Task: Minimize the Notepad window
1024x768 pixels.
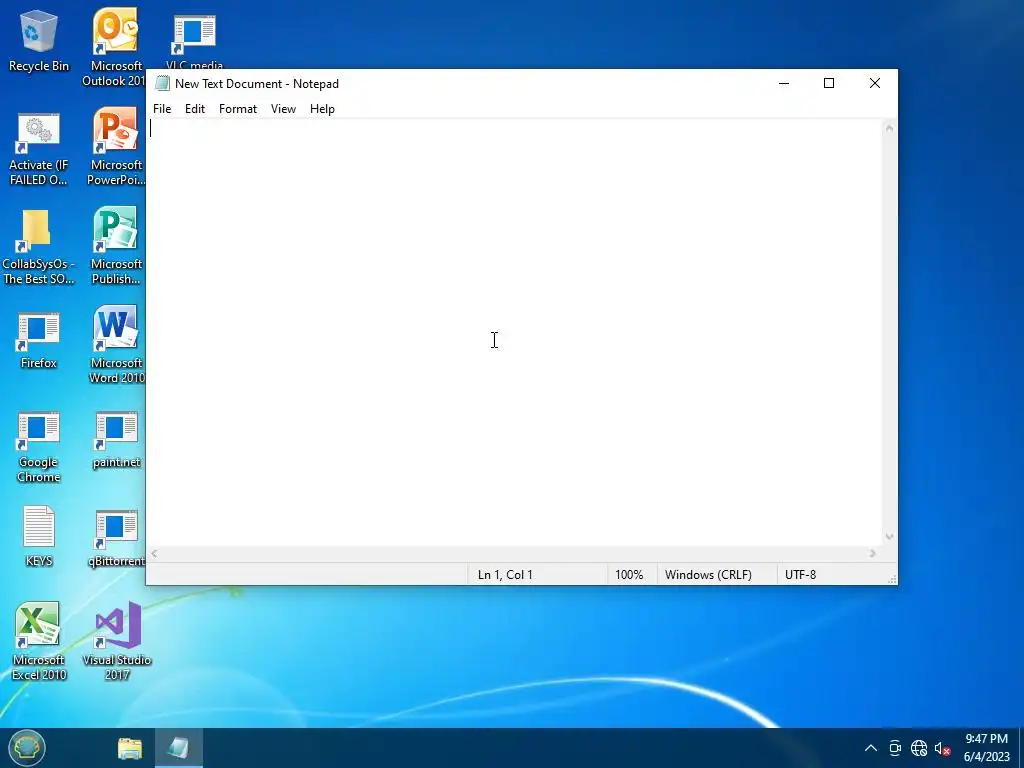Action: [784, 84]
